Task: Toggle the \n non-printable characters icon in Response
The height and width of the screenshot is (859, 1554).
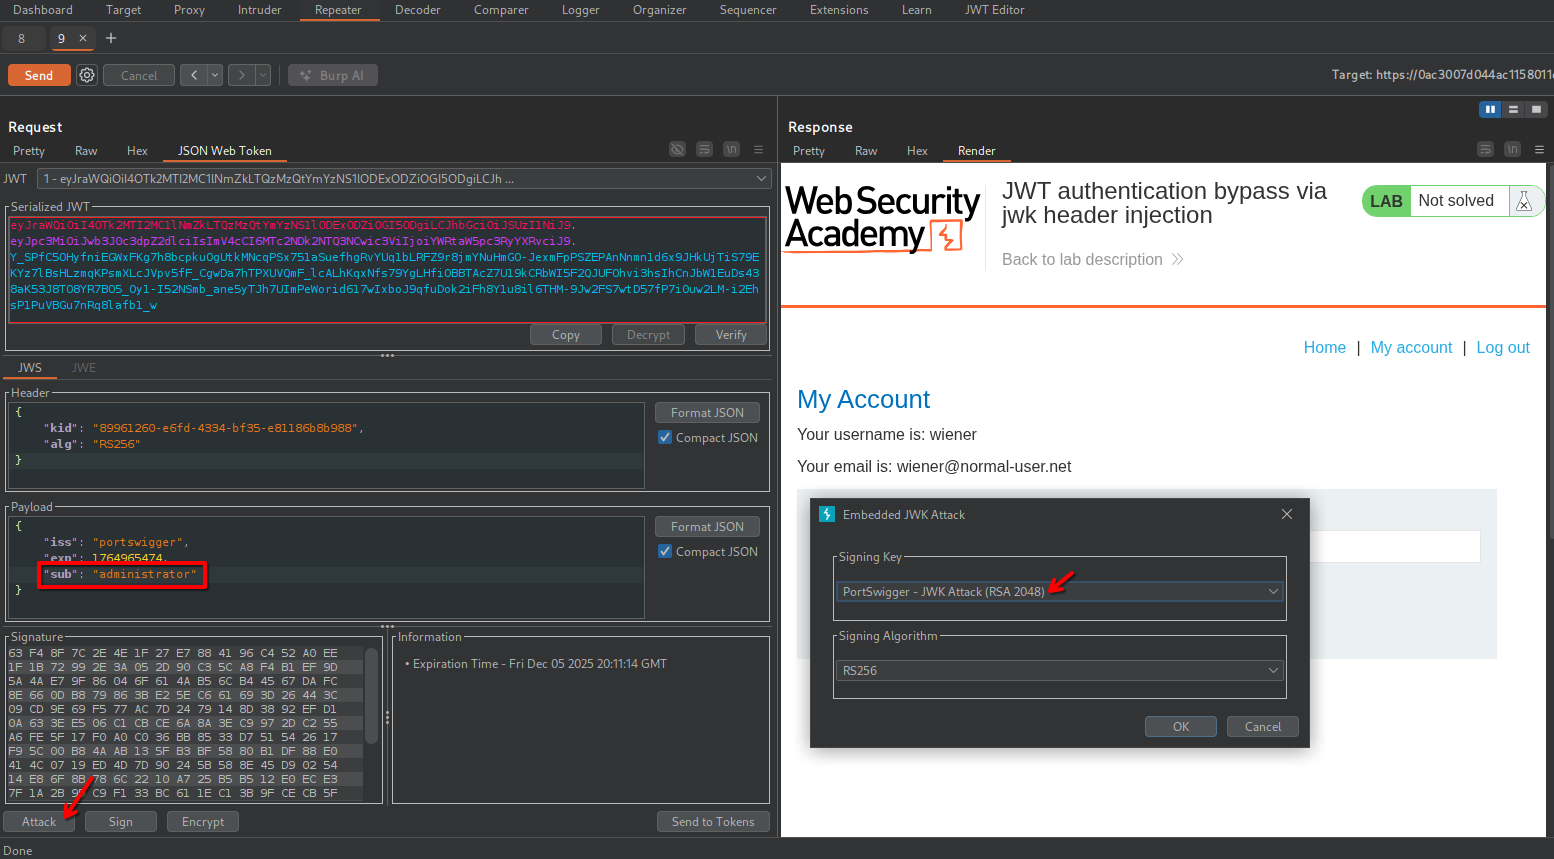Action: tap(1512, 149)
